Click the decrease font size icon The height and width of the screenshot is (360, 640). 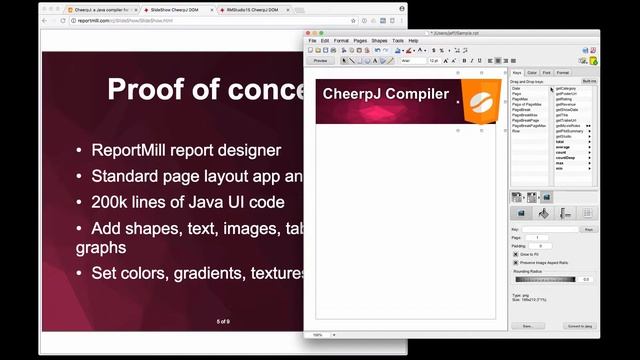453,61
